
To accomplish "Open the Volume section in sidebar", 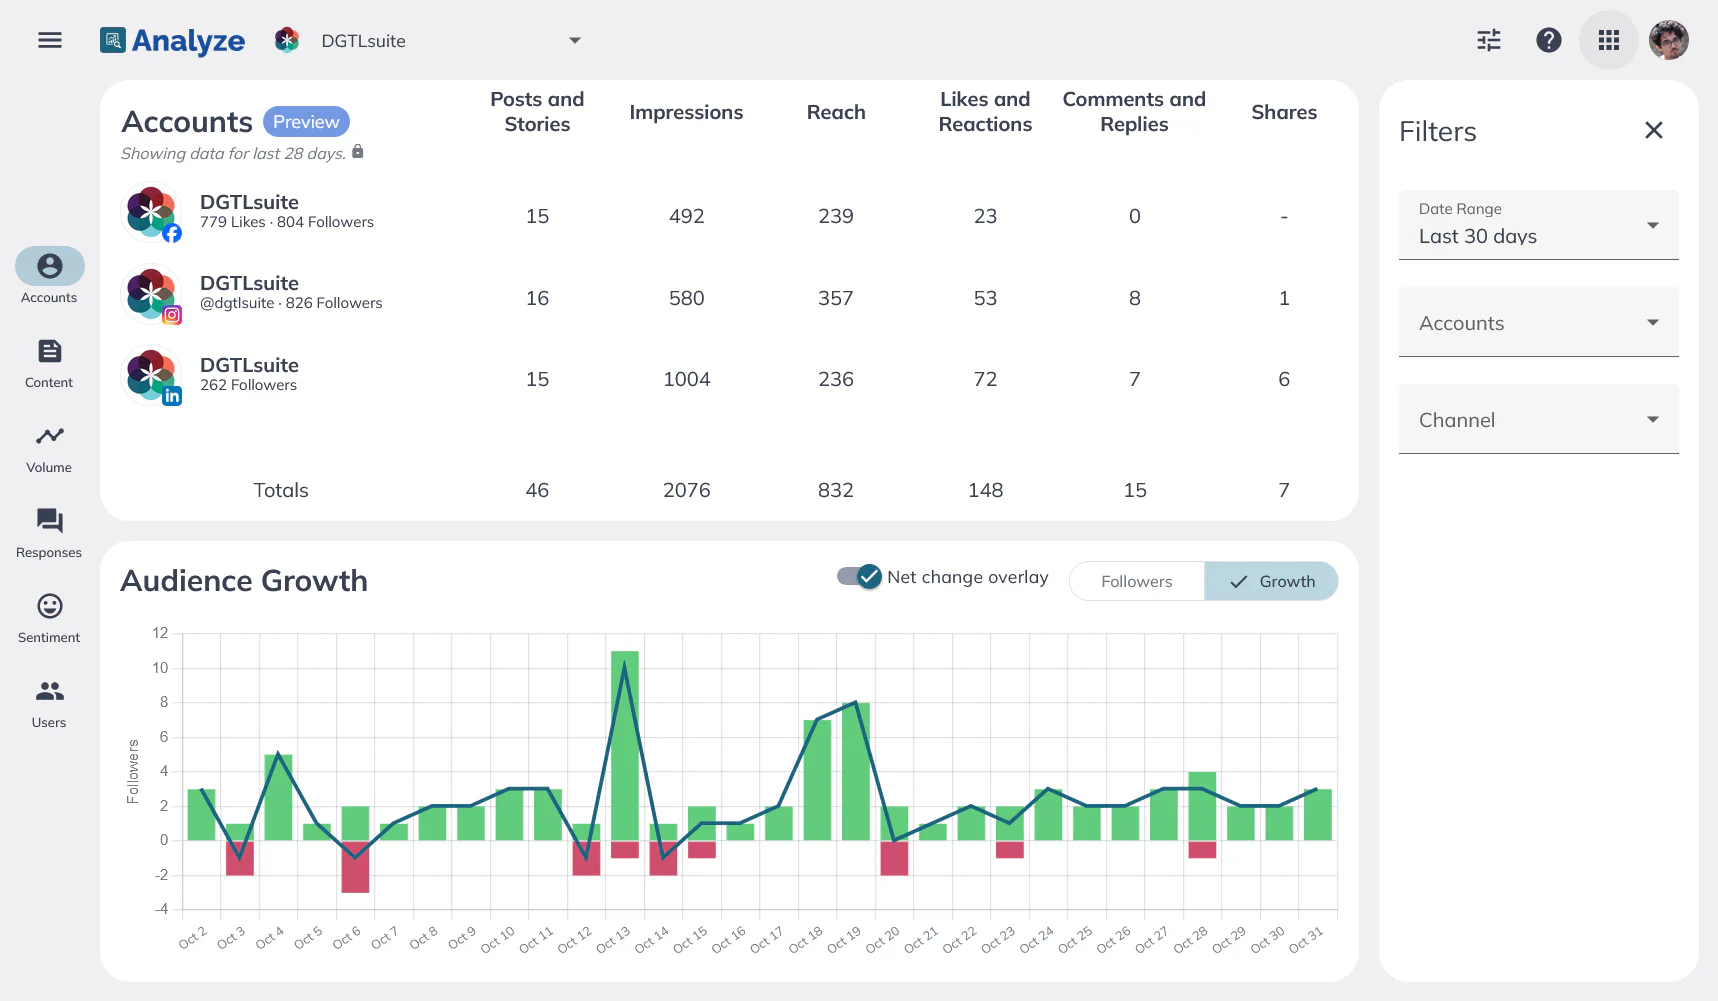I will tap(49, 449).
